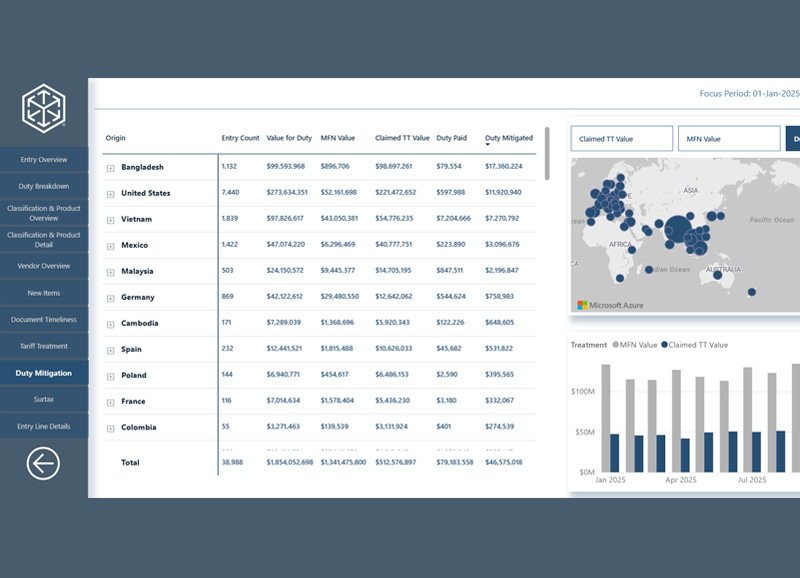Viewport: 800px width, 578px height.
Task: Expand the Mexico origin row
Action: point(111,246)
